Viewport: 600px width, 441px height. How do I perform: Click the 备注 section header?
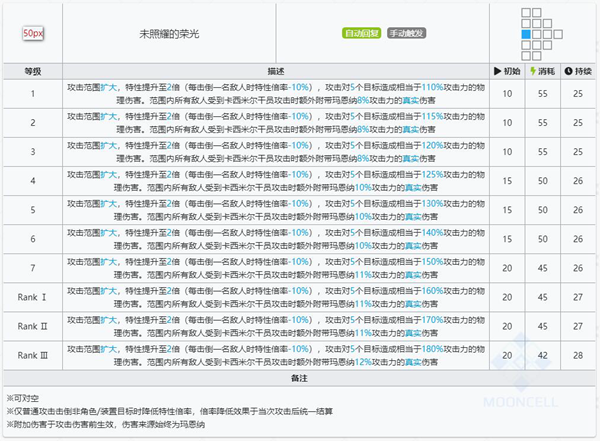tap(299, 378)
